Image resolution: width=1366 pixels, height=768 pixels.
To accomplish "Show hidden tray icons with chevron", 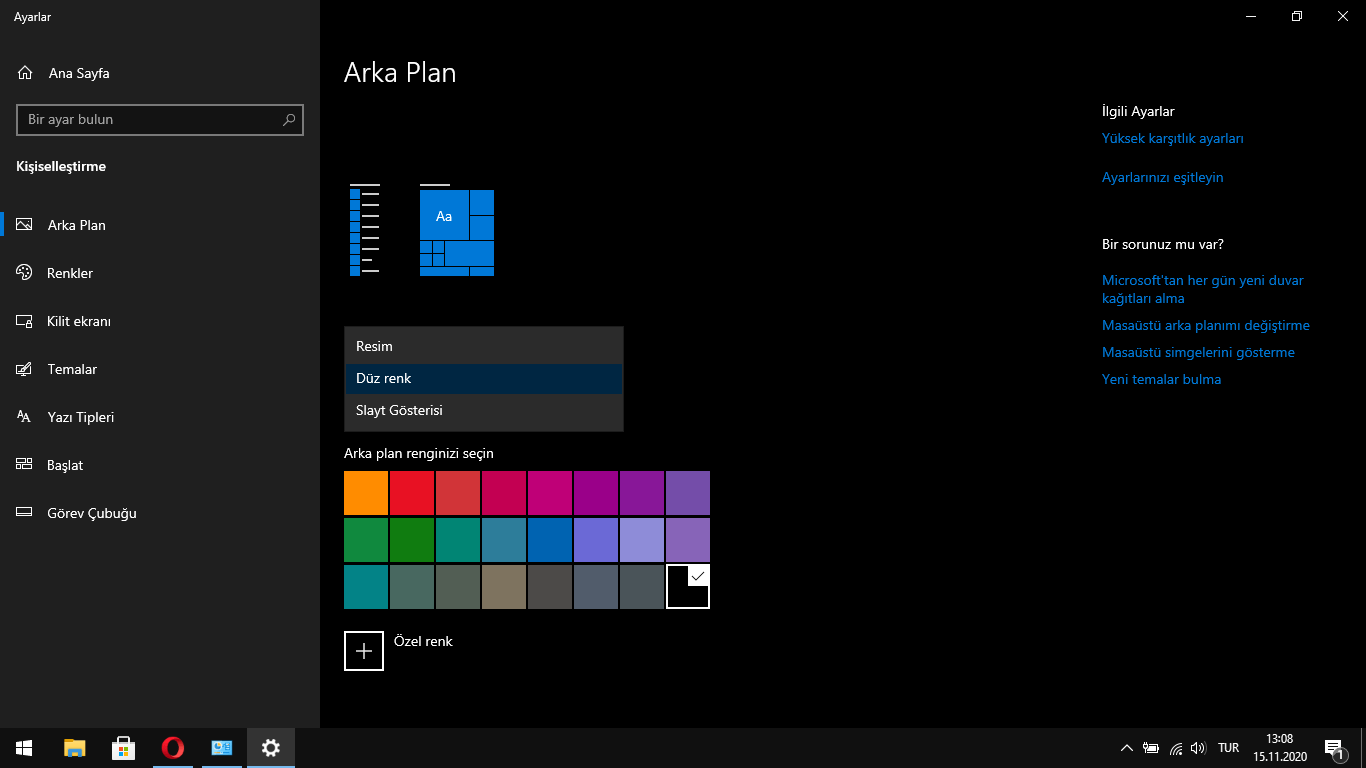I will 1126,748.
